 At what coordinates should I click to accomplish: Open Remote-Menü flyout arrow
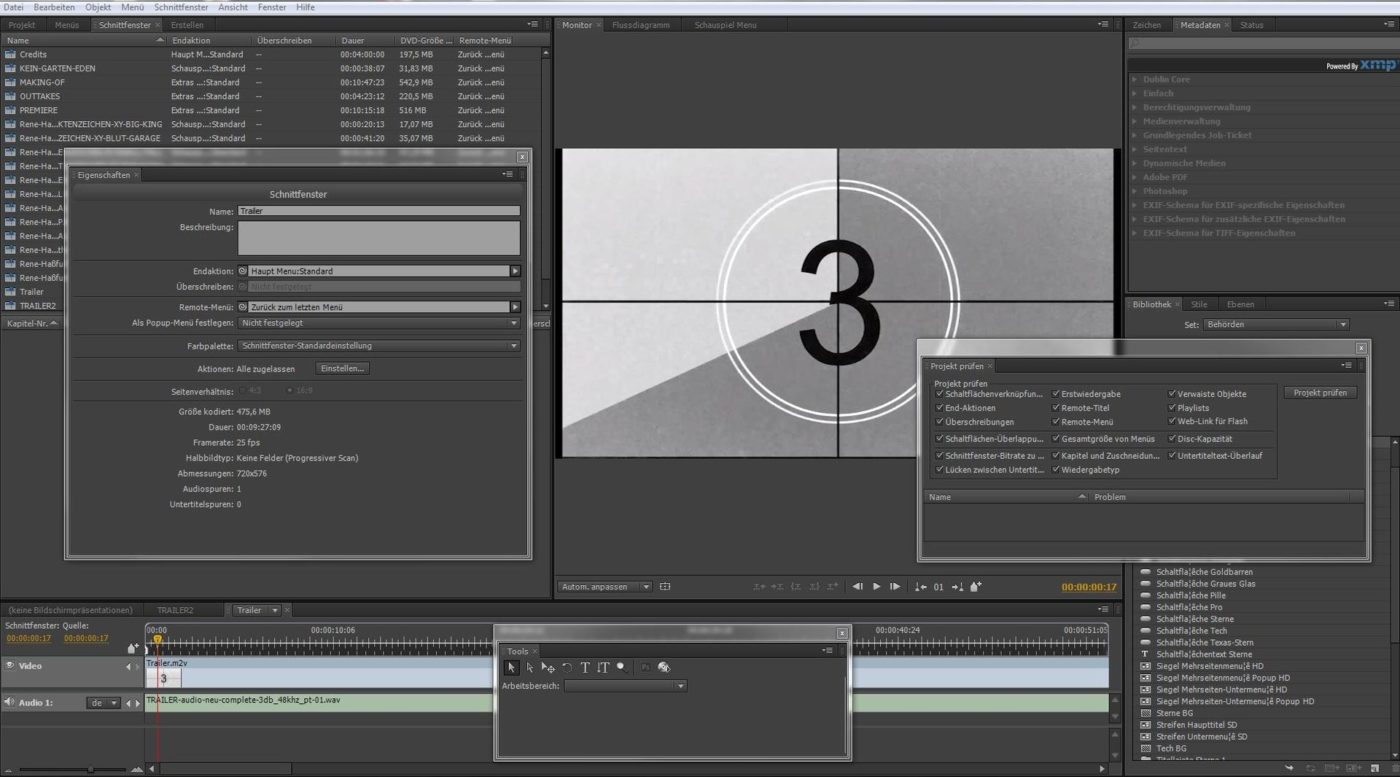516,307
